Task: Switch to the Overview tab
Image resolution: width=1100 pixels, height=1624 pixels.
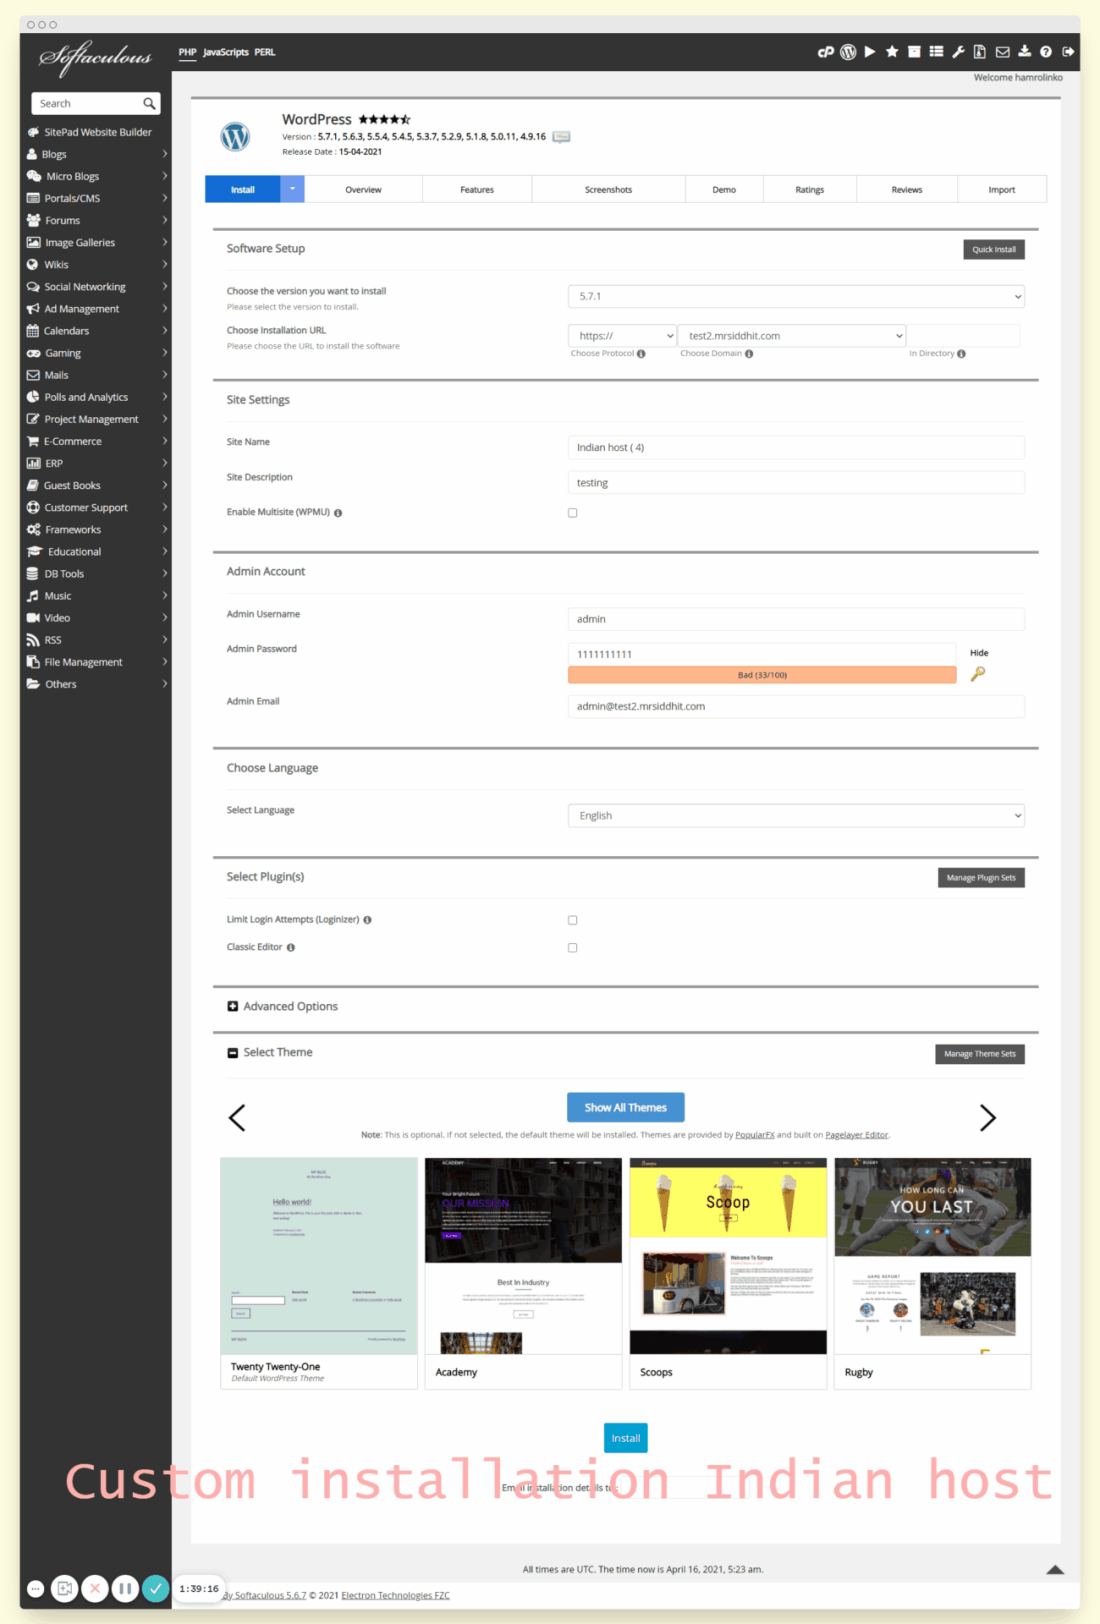Action: (x=363, y=189)
